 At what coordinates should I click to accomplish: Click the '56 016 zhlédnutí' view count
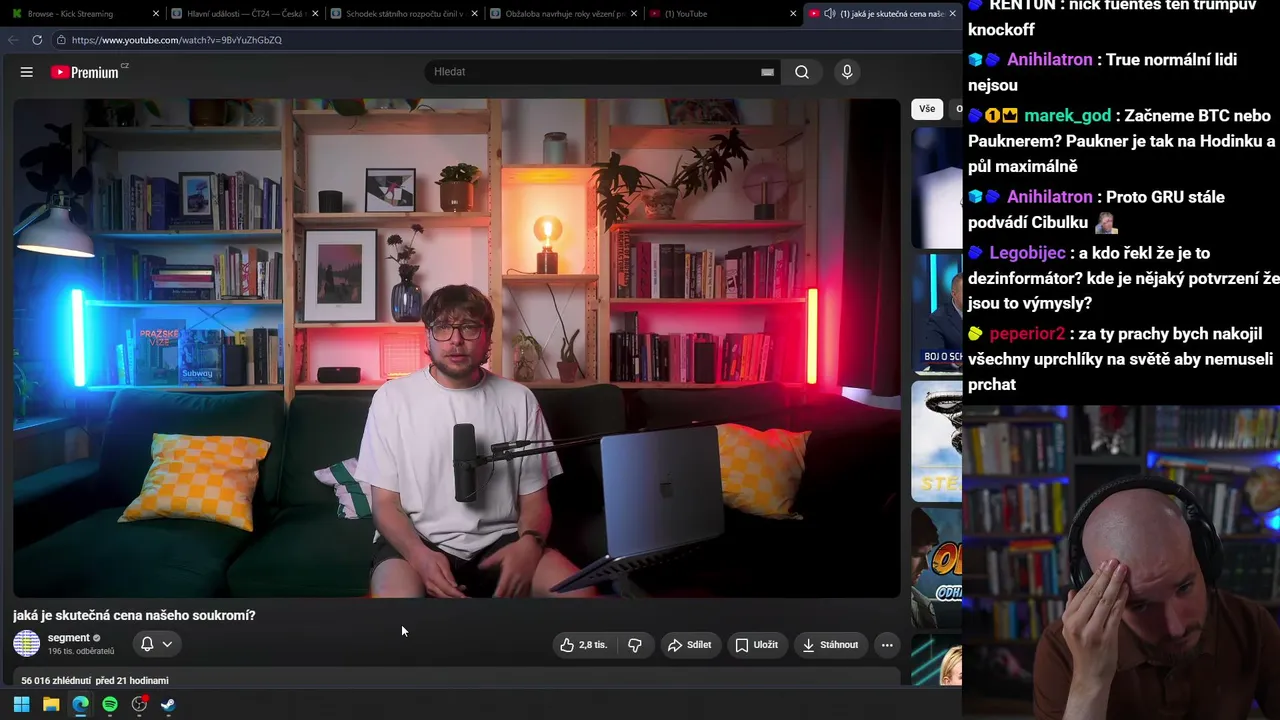(57, 681)
